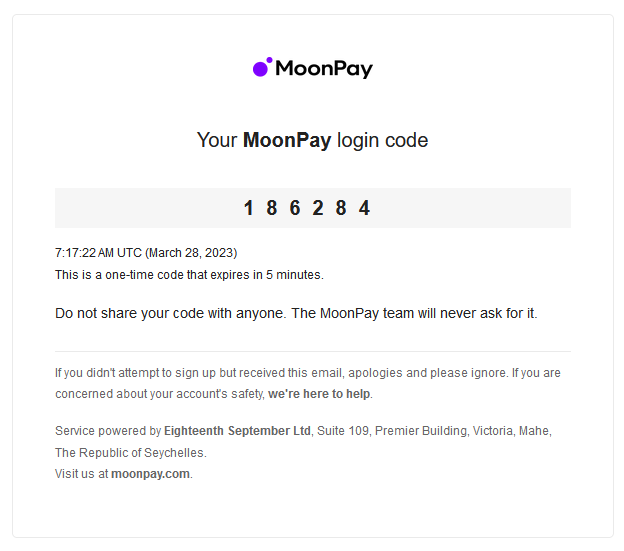Click the bold "MoonPay" word in the heading
This screenshot has width=624, height=551.
287,140
